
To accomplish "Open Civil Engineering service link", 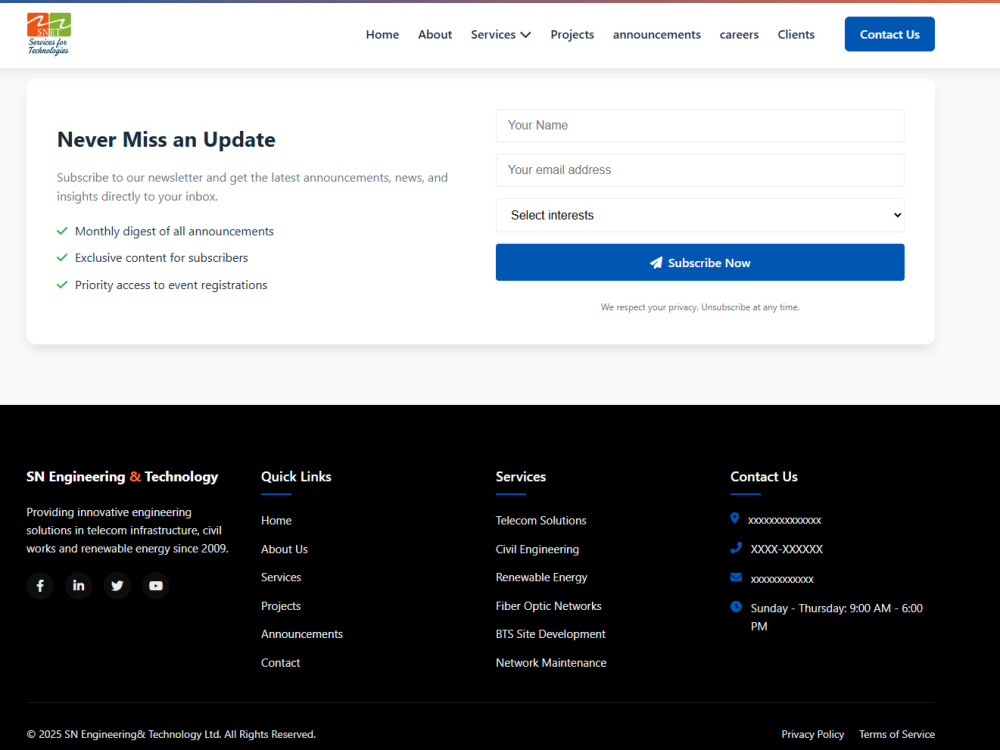I will point(538,549).
